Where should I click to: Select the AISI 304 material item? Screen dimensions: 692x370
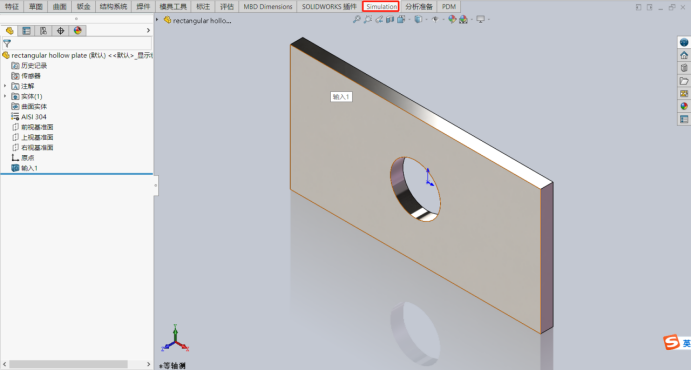[x=29, y=117]
